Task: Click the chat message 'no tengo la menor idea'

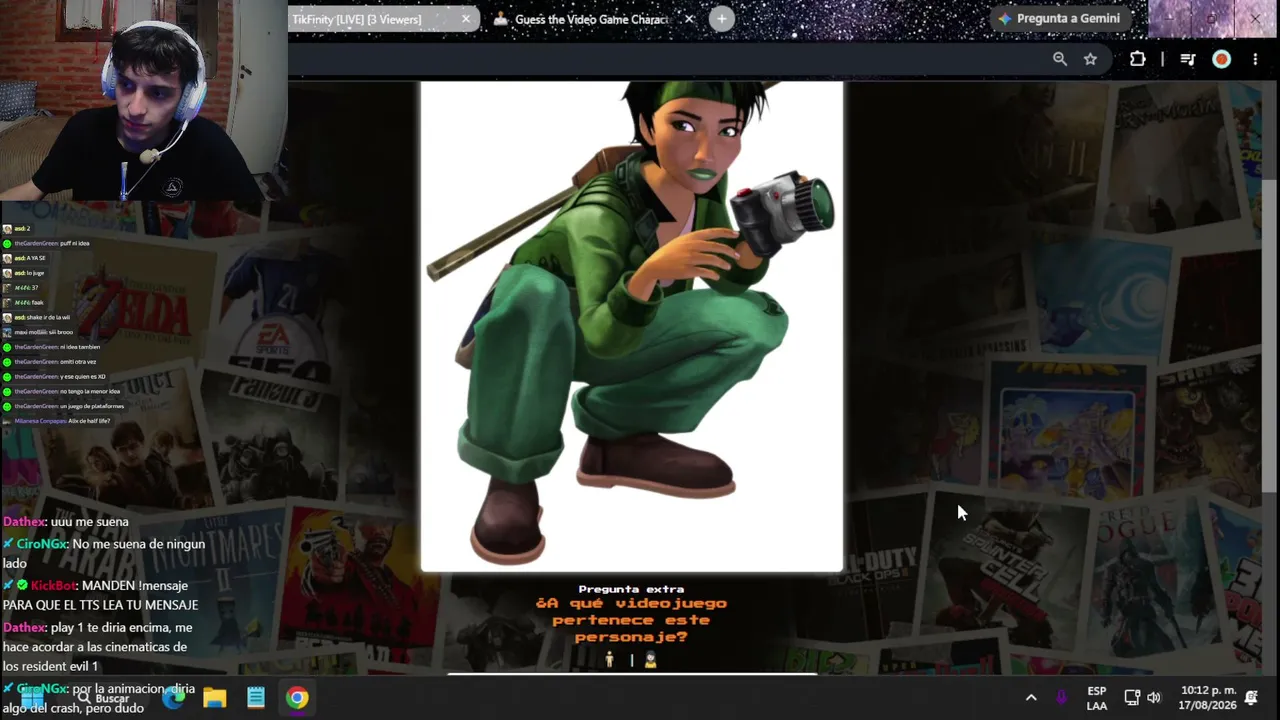Action: [62, 391]
